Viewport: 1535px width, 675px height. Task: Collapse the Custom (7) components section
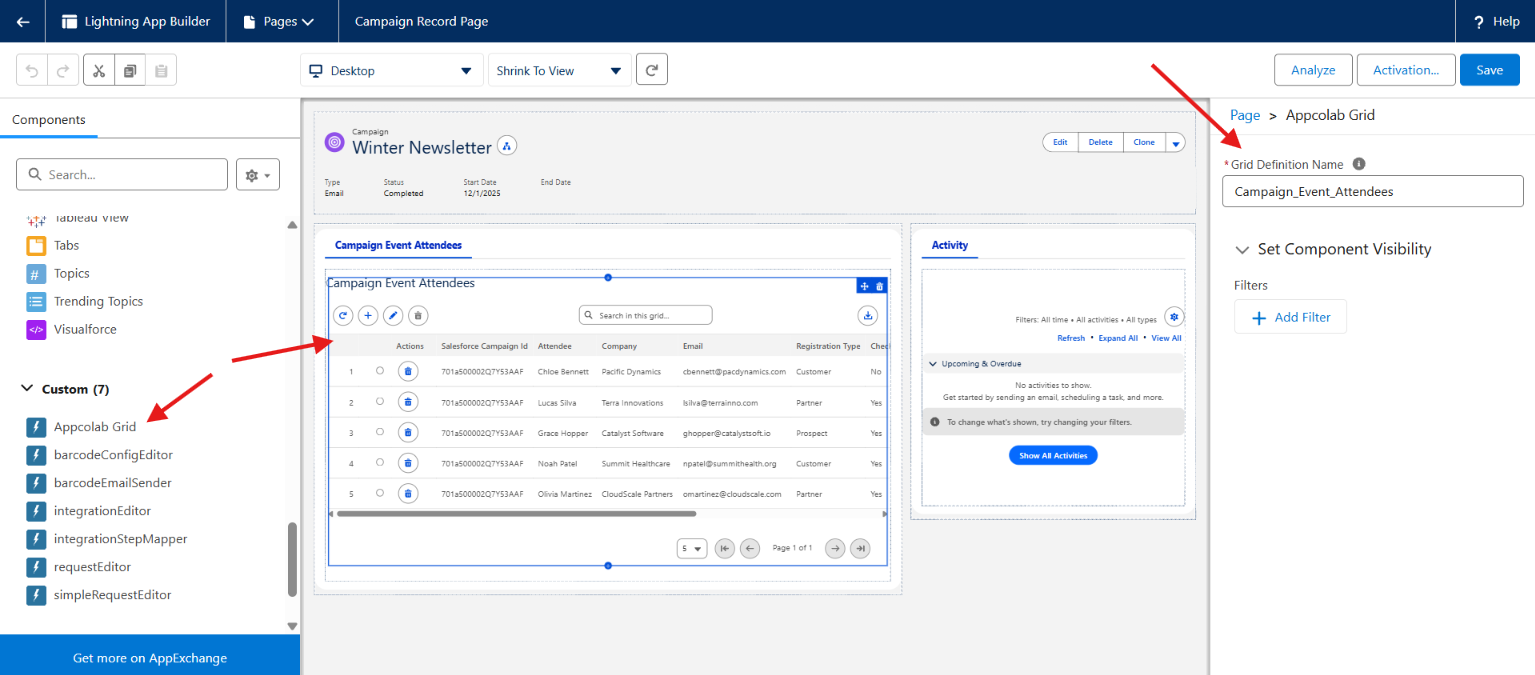coord(27,389)
